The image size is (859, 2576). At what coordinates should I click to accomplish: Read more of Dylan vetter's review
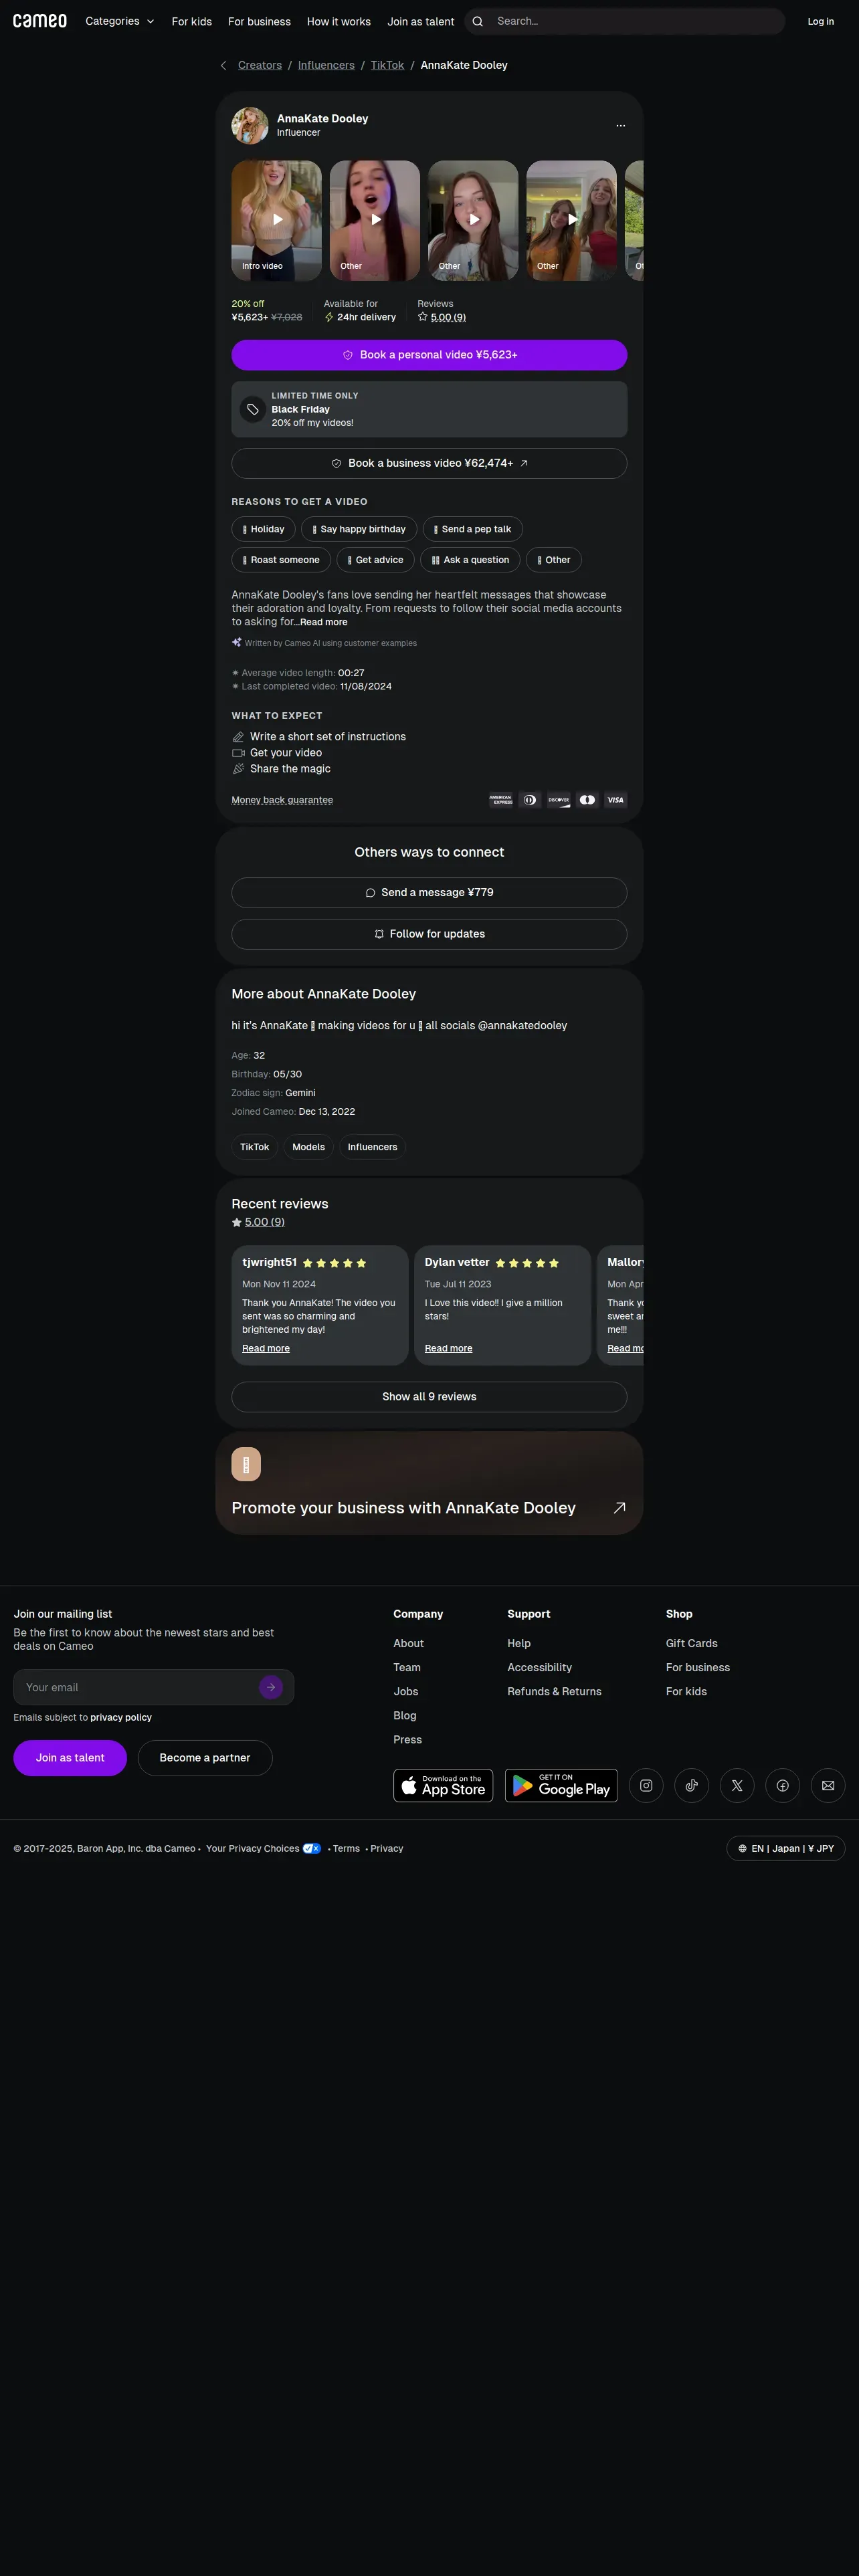(448, 1348)
